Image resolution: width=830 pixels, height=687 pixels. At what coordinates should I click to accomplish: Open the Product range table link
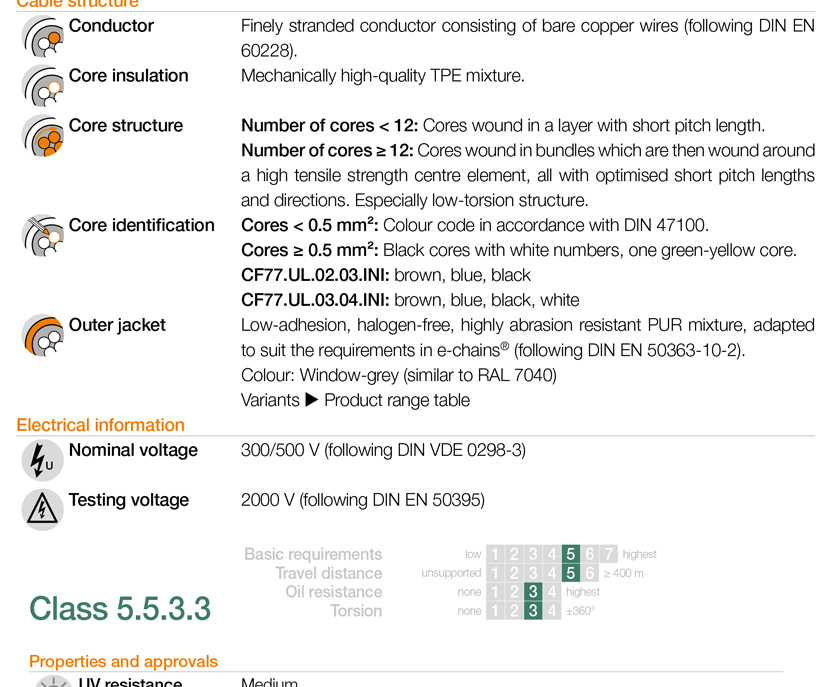tap(397, 400)
